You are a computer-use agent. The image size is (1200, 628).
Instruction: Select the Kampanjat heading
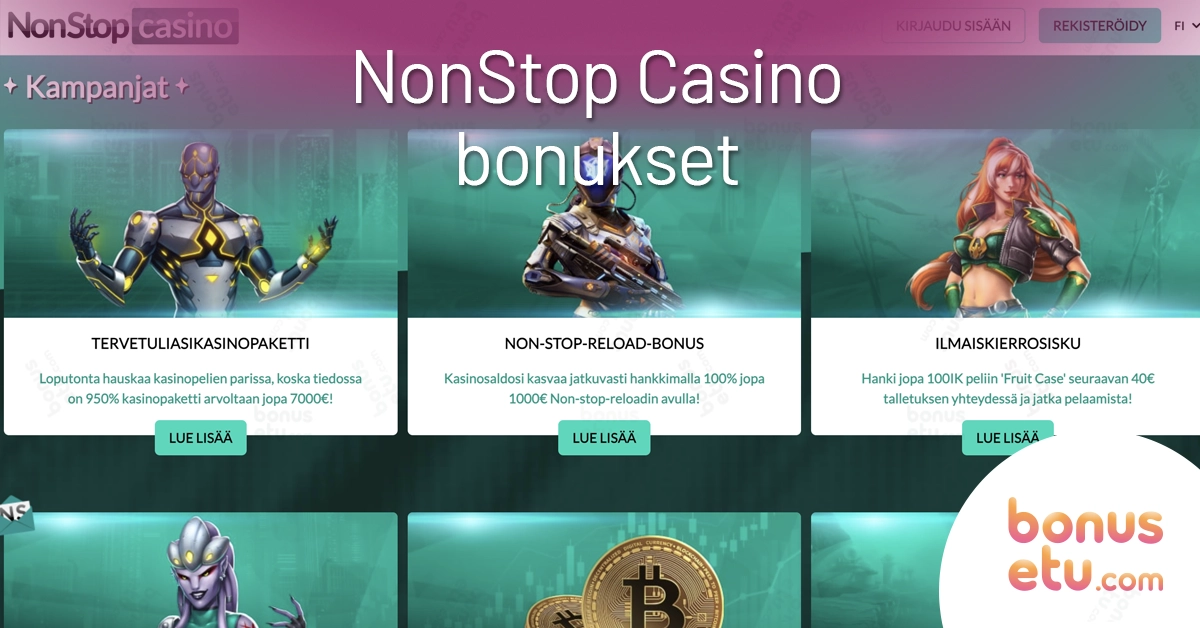coord(97,88)
